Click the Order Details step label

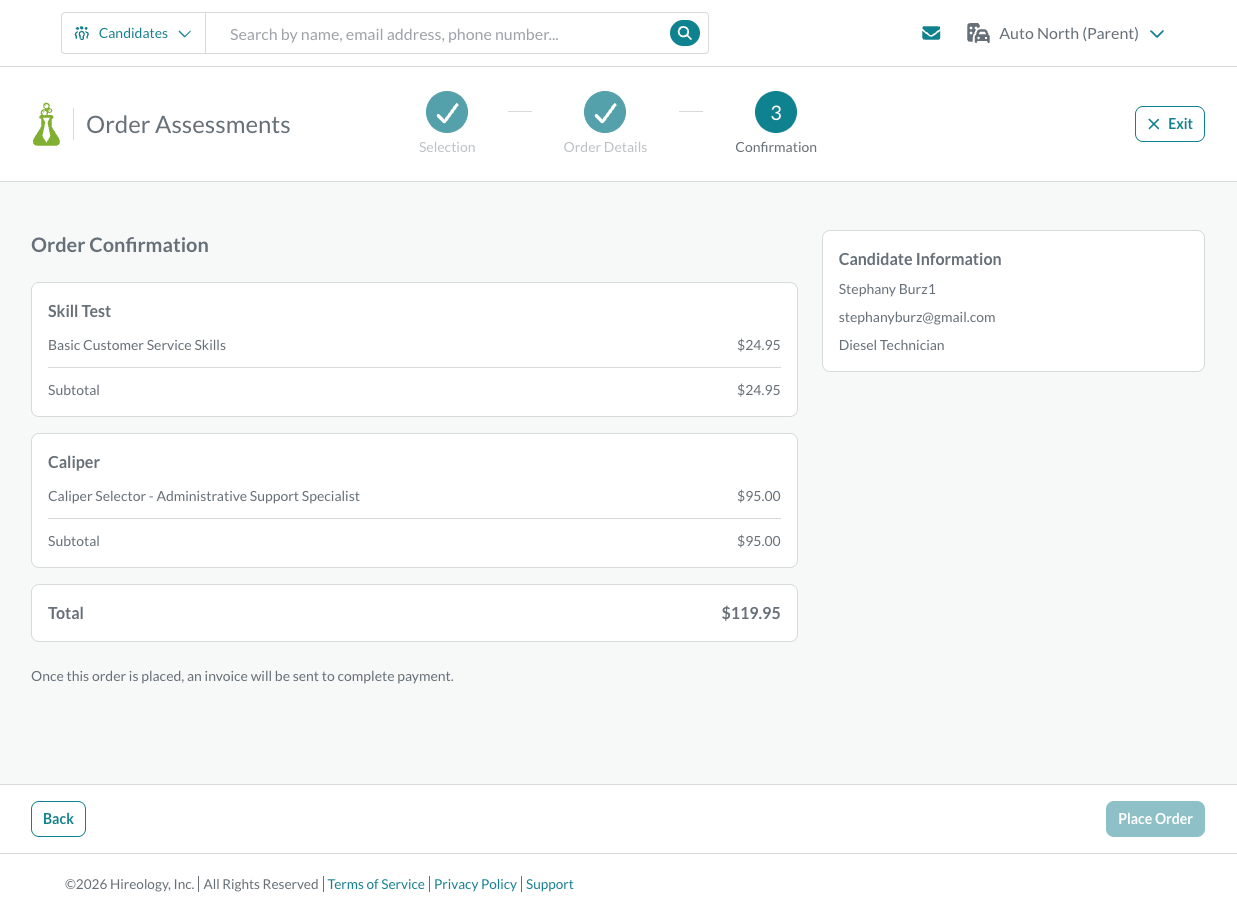click(x=605, y=147)
